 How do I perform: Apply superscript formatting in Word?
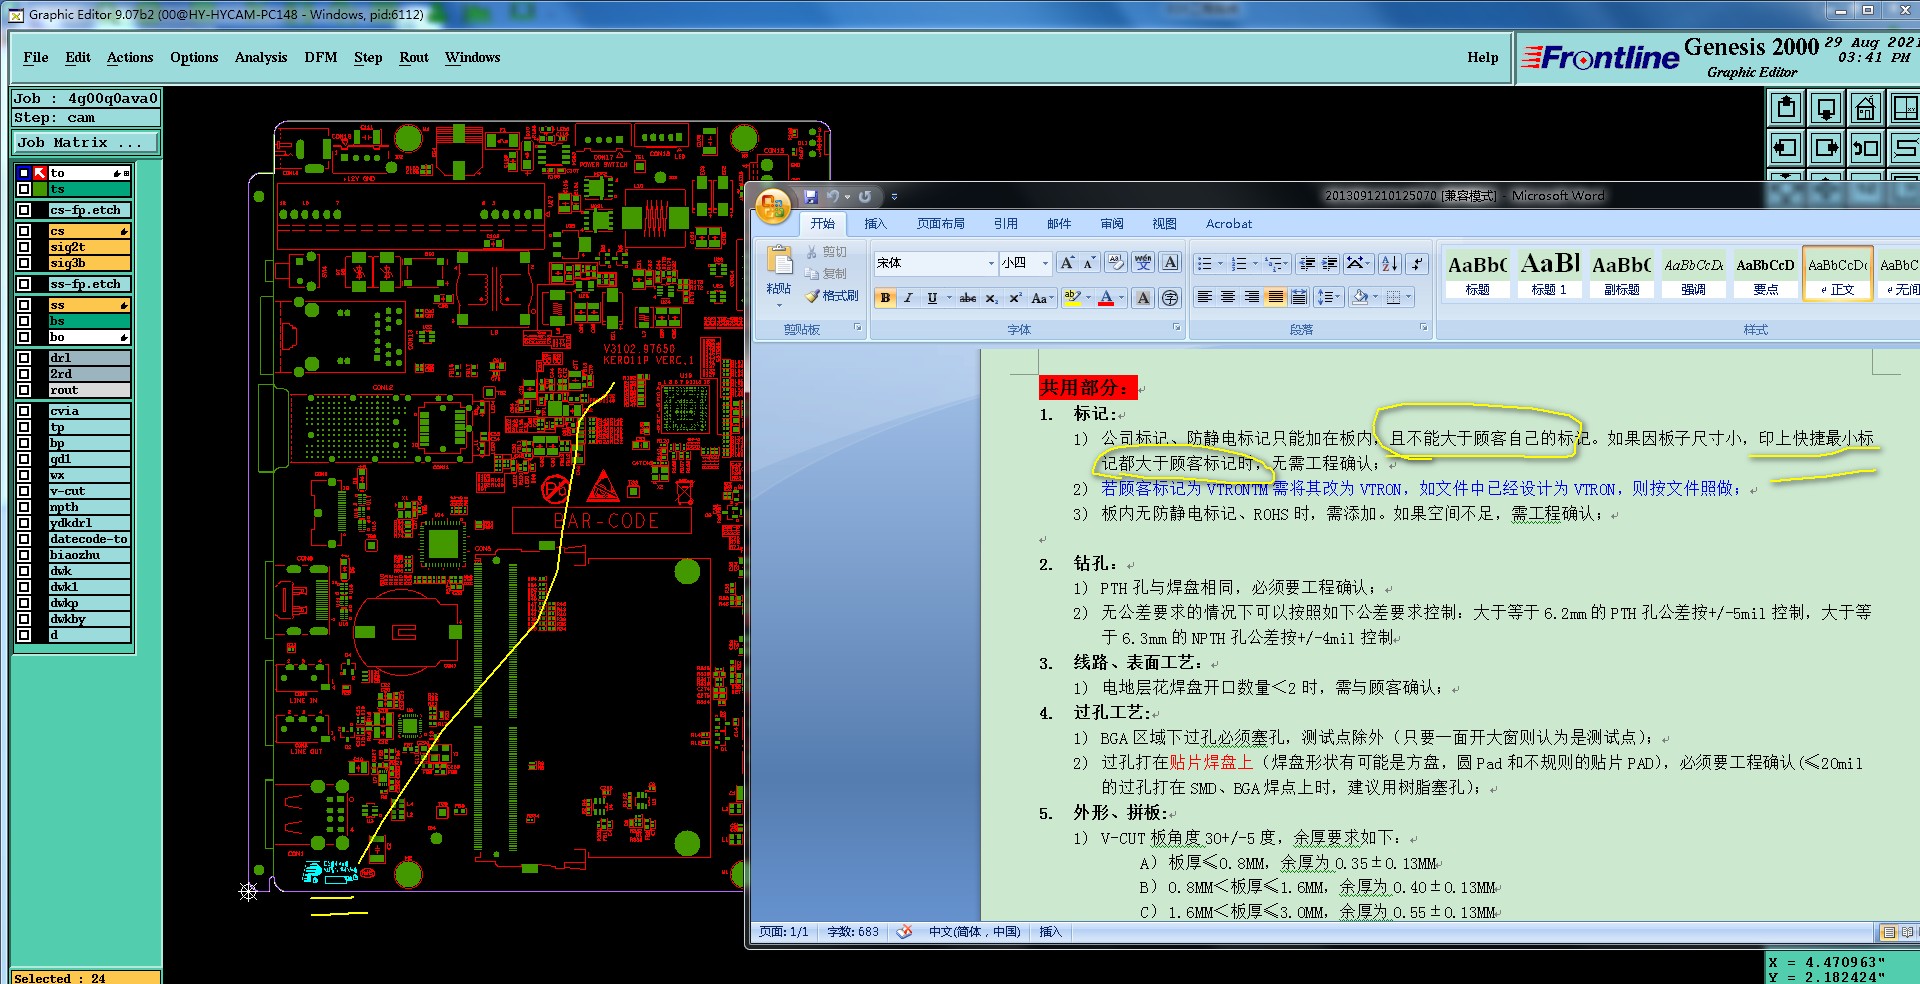pyautogui.click(x=1015, y=298)
